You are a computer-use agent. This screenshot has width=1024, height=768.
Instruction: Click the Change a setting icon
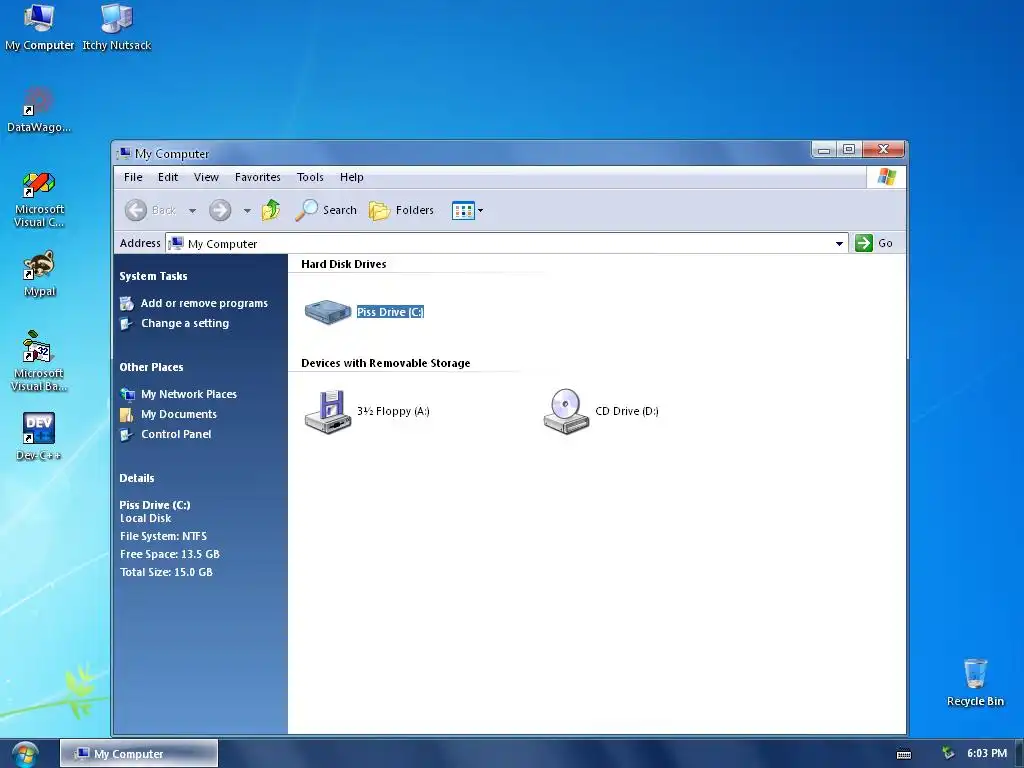127,323
